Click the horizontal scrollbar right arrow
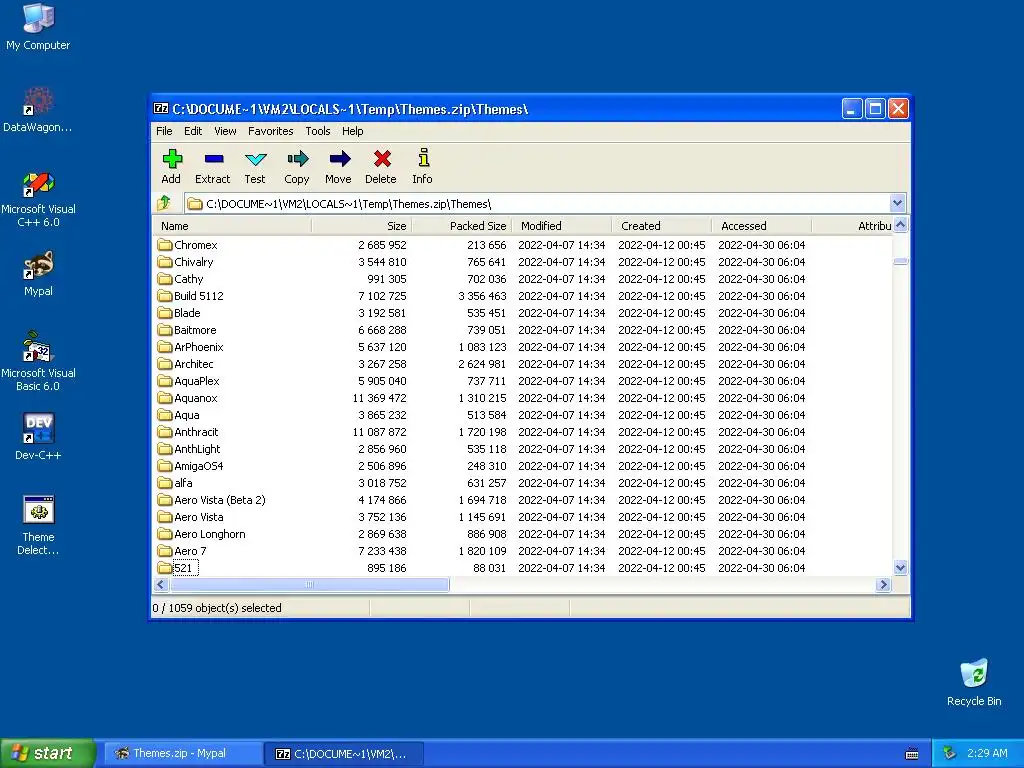Image resolution: width=1024 pixels, height=768 pixels. [x=884, y=584]
